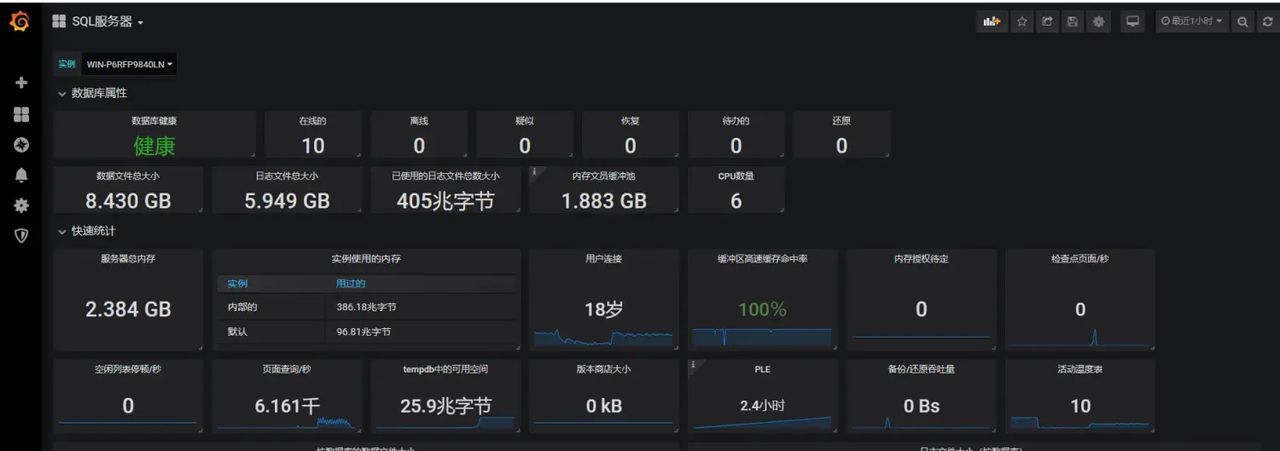Sort table by 实例 column header

click(x=238, y=284)
